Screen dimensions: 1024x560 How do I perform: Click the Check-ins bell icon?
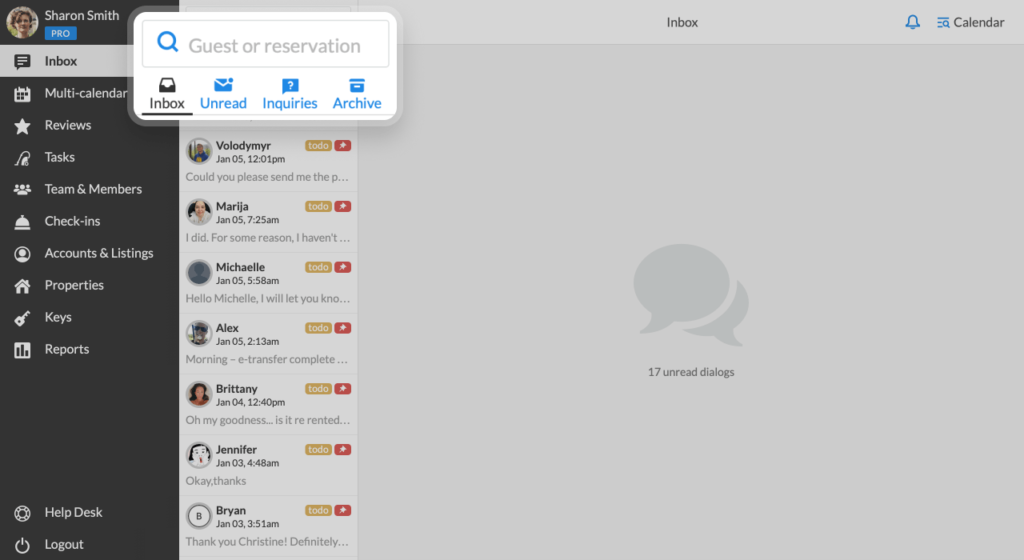(x=22, y=222)
